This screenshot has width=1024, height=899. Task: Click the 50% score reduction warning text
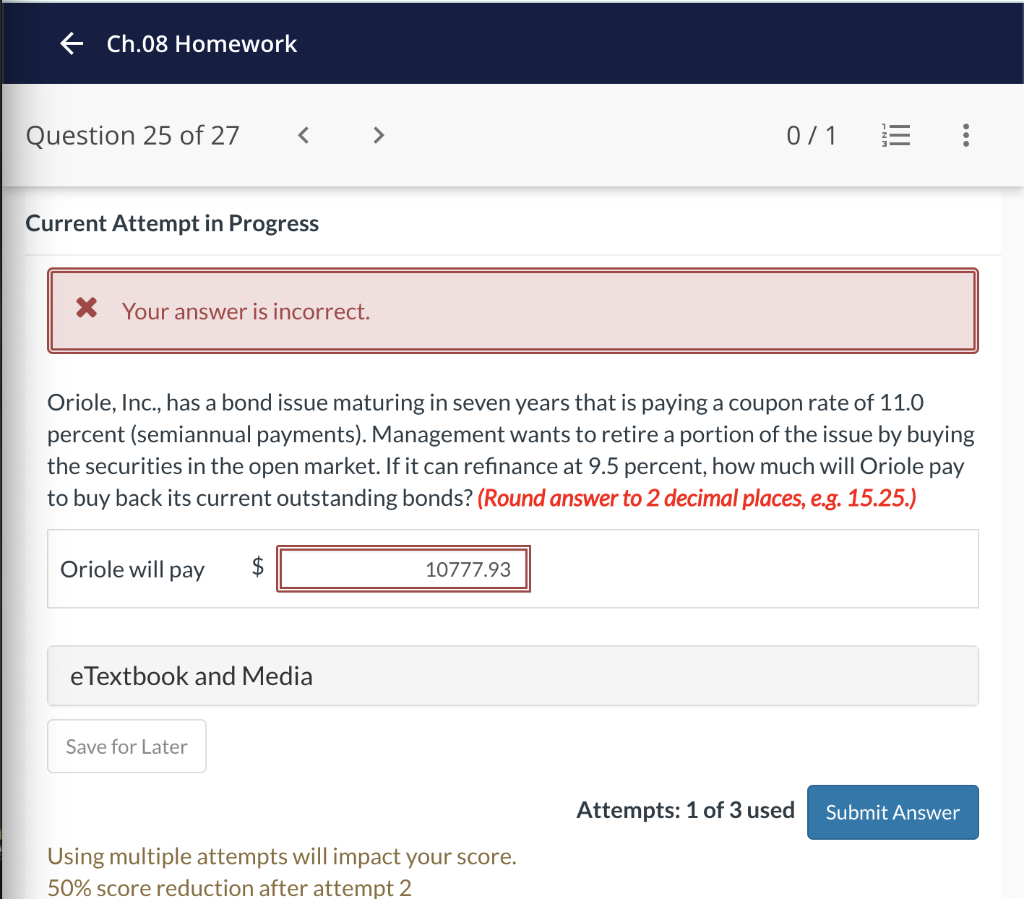pyautogui.click(x=229, y=886)
